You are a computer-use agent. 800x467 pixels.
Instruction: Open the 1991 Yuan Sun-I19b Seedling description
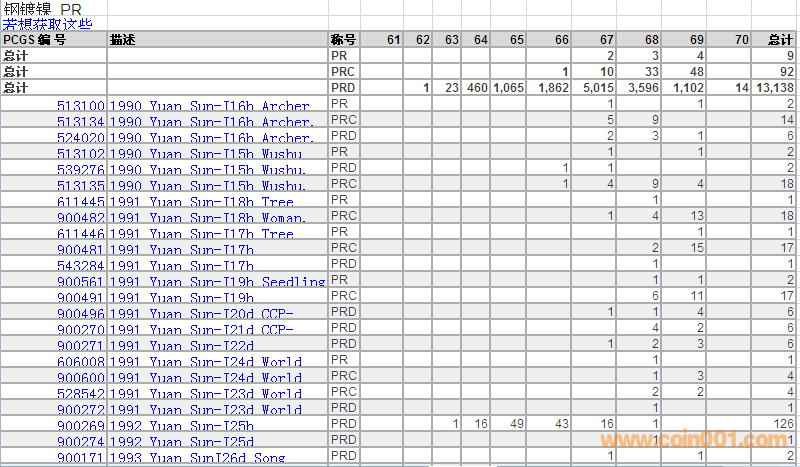217,281
